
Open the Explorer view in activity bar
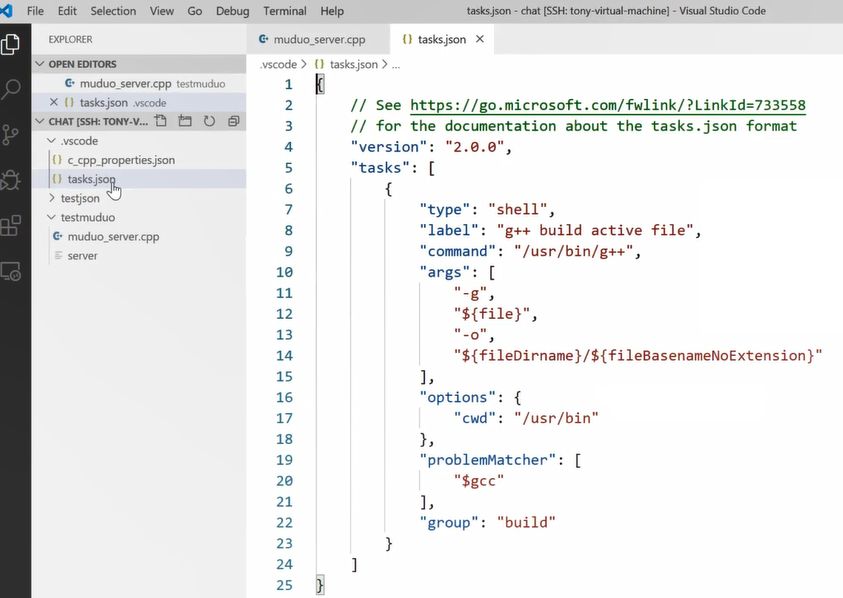click(x=11, y=45)
